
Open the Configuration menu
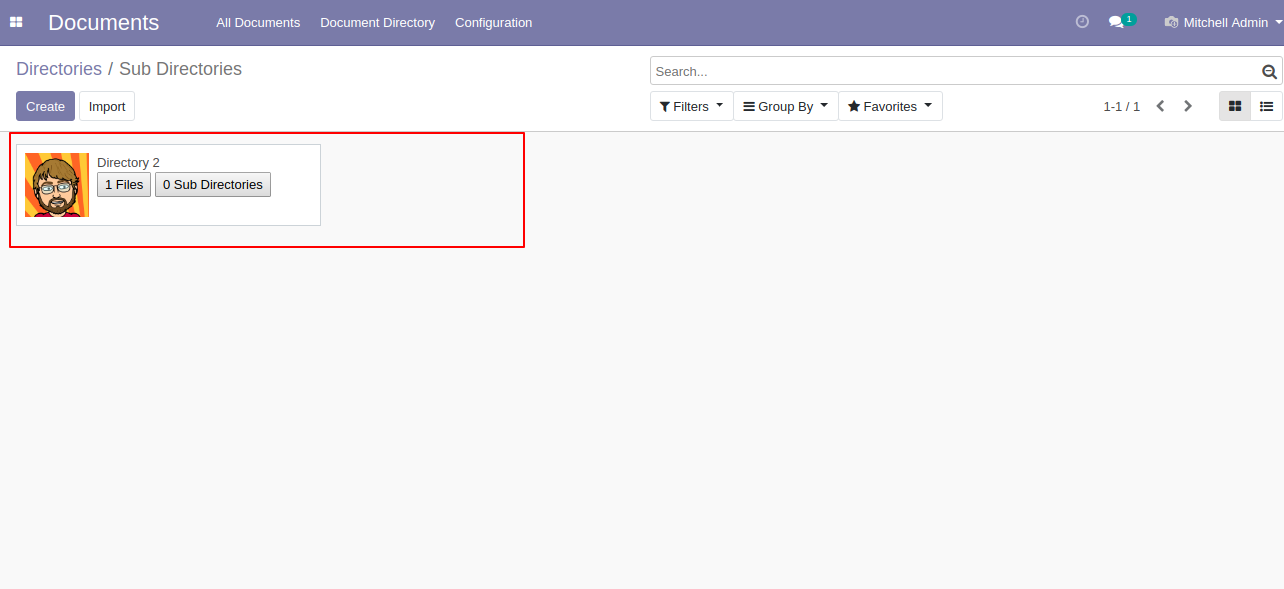point(493,22)
